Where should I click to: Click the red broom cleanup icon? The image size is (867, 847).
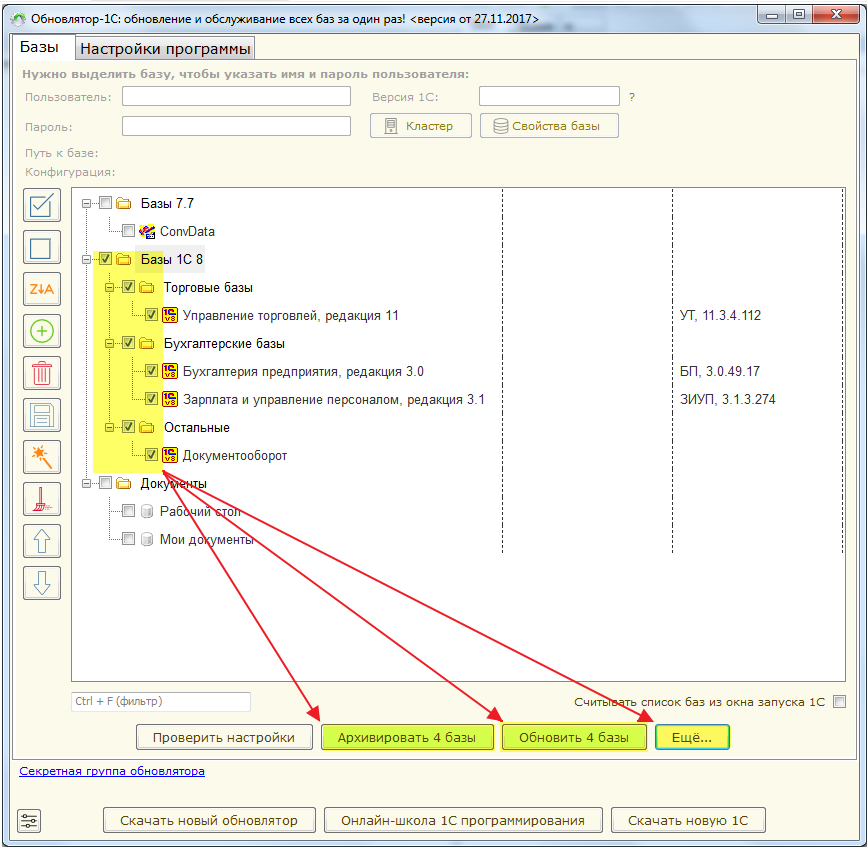click(42, 499)
